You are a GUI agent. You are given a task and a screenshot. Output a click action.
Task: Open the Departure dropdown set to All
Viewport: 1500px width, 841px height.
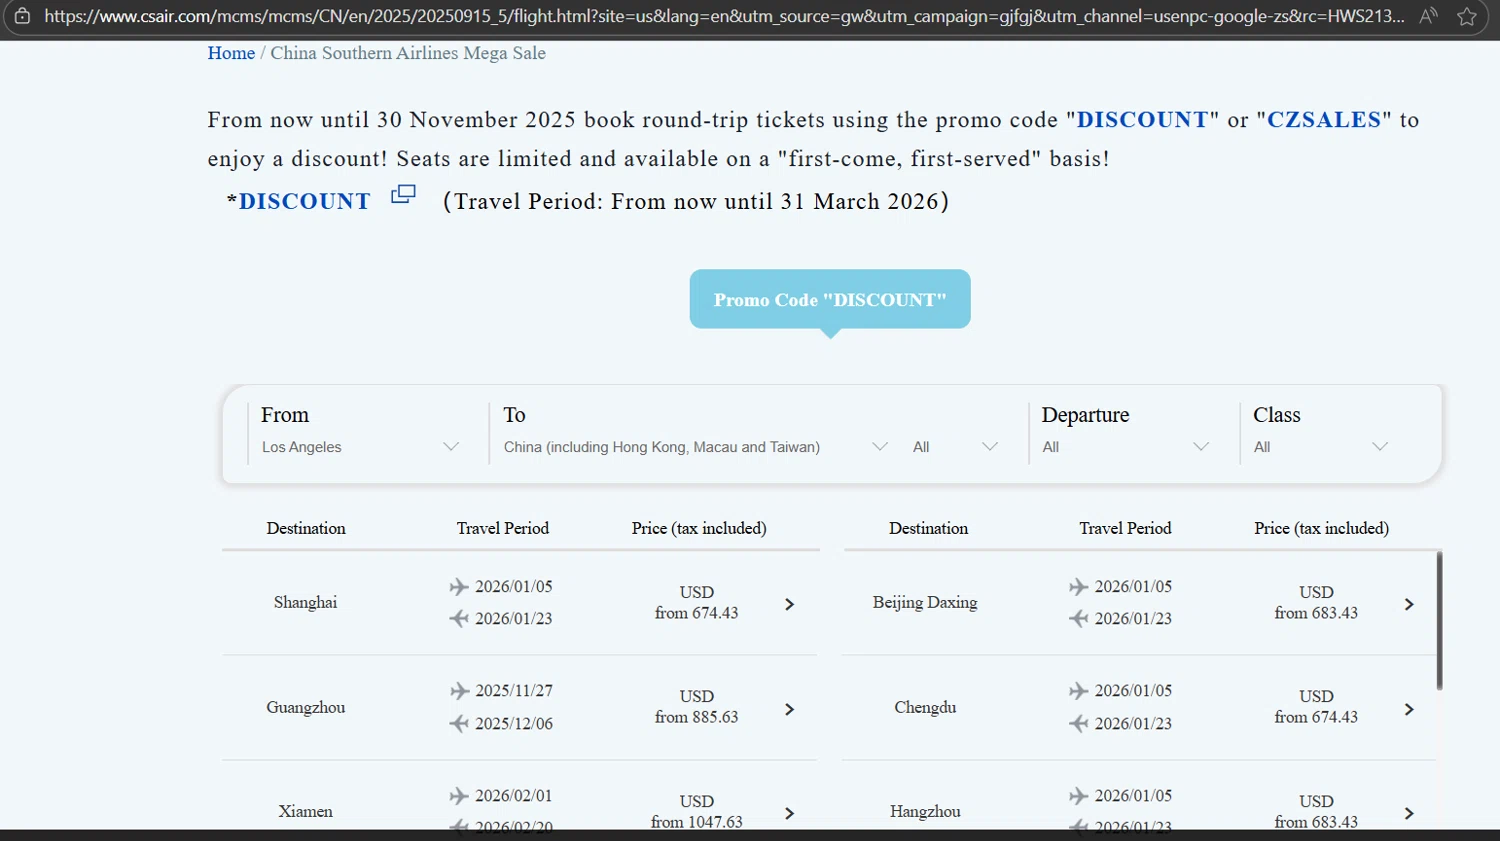point(1125,447)
